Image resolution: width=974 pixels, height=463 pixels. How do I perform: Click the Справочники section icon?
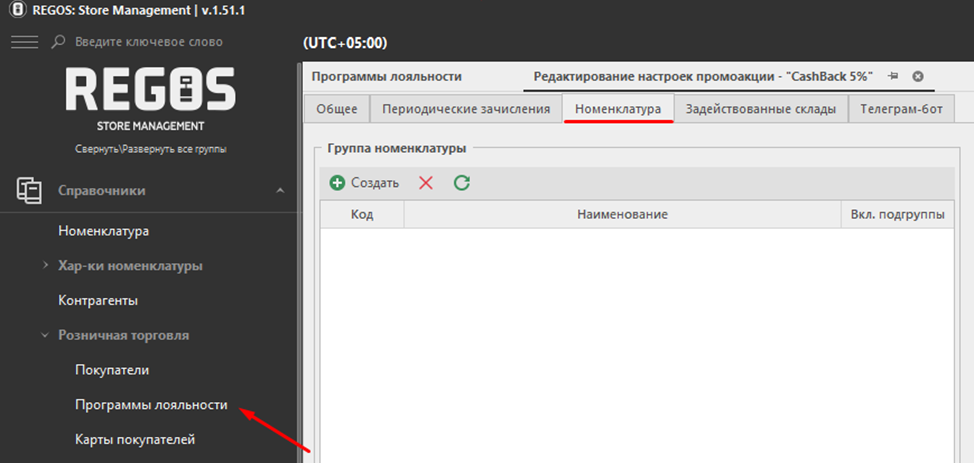(x=28, y=191)
